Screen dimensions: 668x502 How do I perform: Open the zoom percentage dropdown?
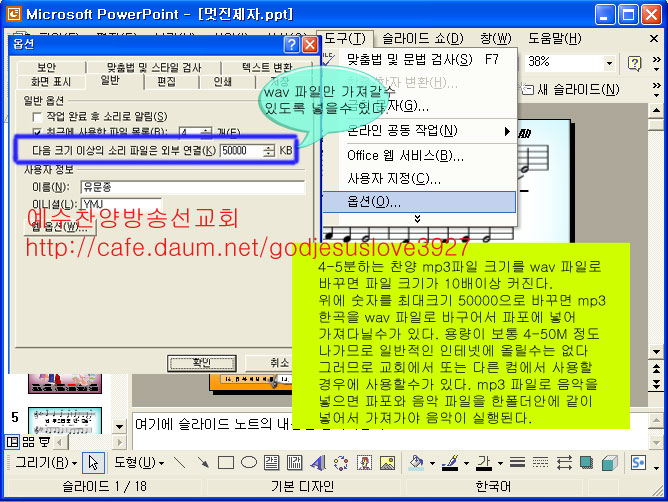tap(609, 63)
